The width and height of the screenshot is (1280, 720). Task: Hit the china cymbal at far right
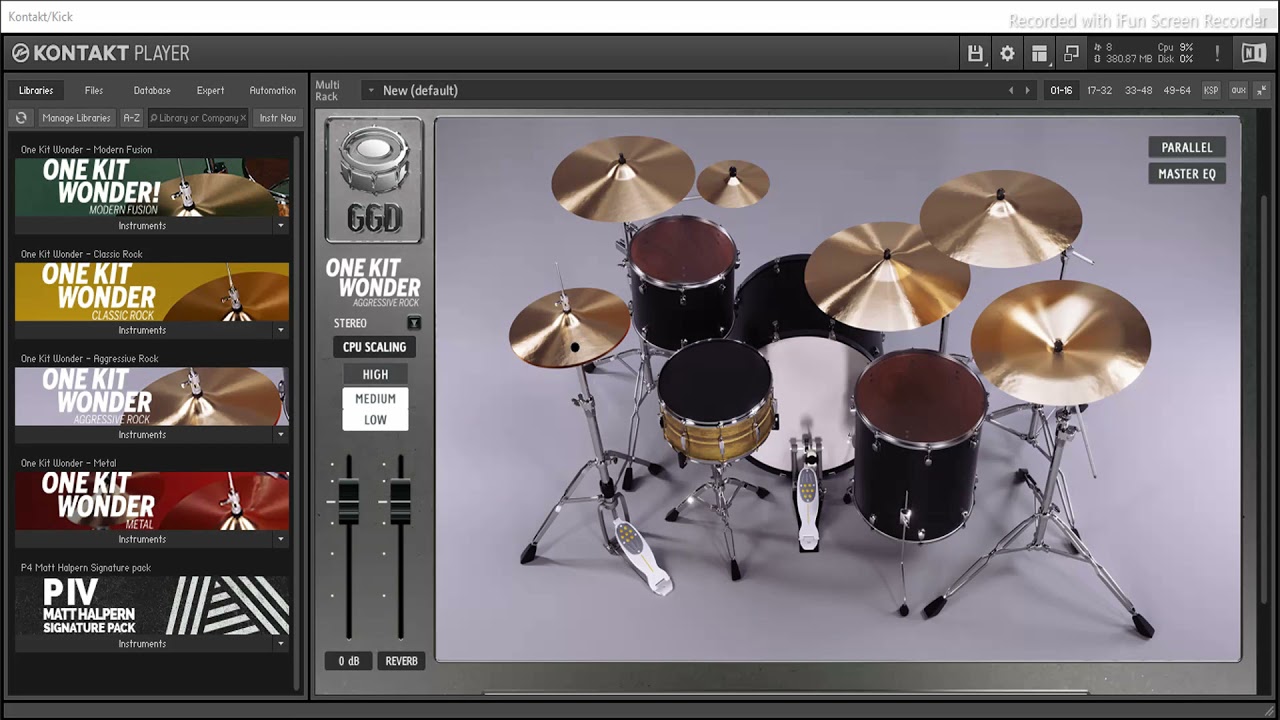coord(1060,342)
